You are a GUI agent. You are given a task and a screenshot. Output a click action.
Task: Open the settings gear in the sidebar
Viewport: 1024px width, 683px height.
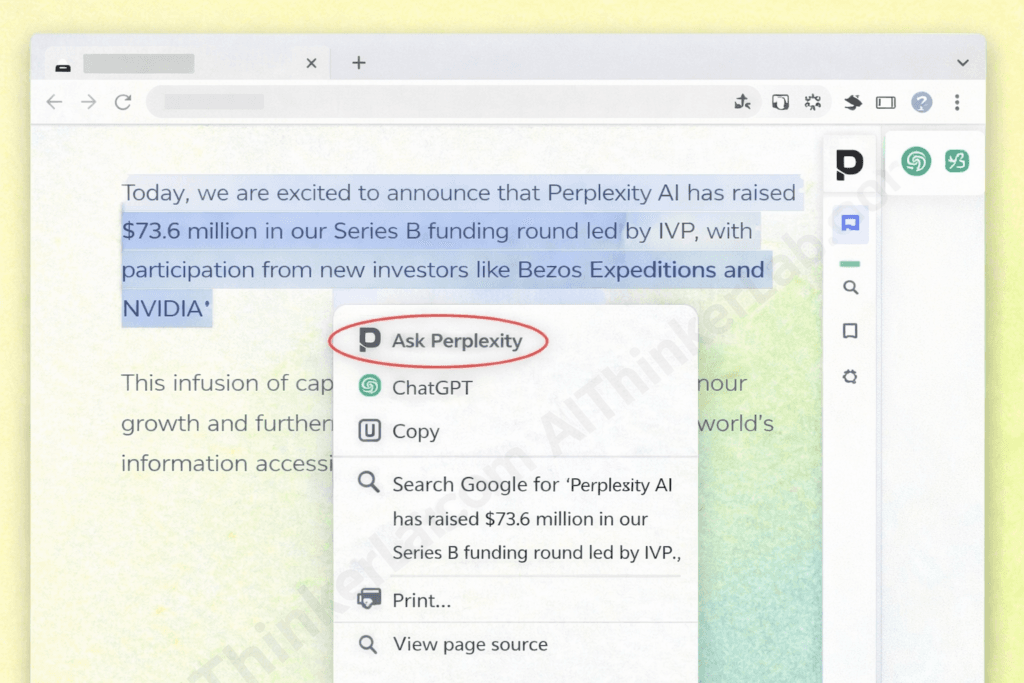pos(850,377)
